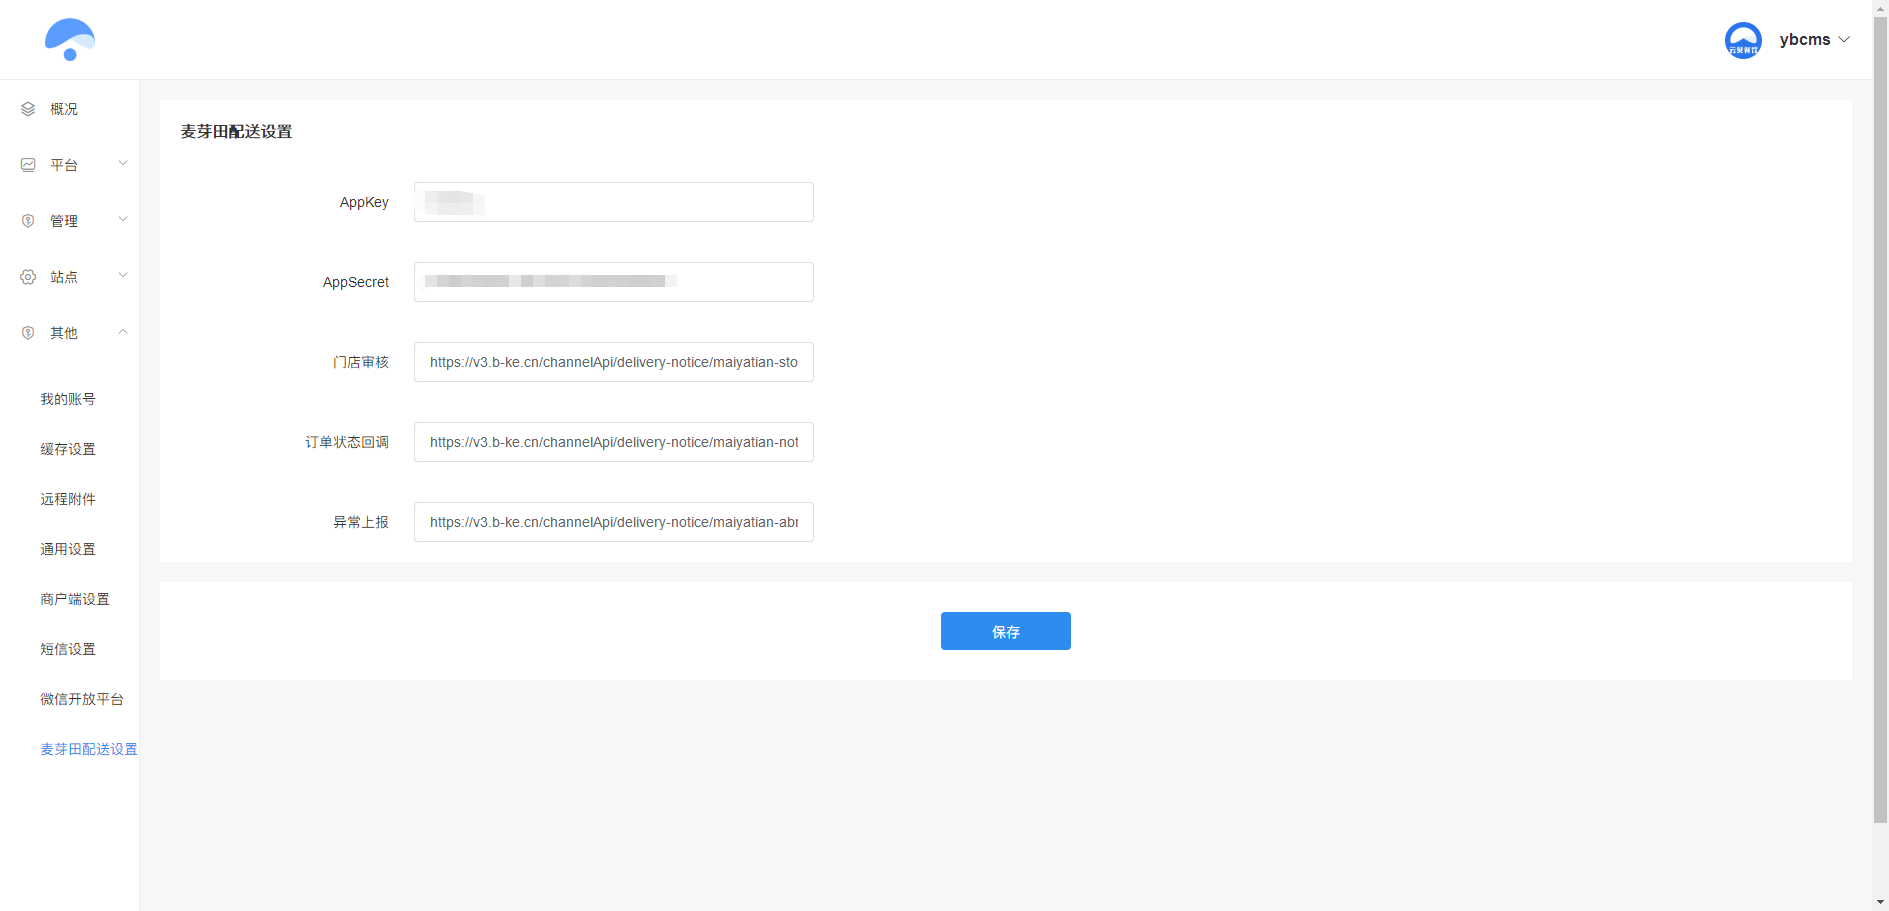The height and width of the screenshot is (911, 1889).
Task: Click the scrollbar down arrow
Action: 1880,903
